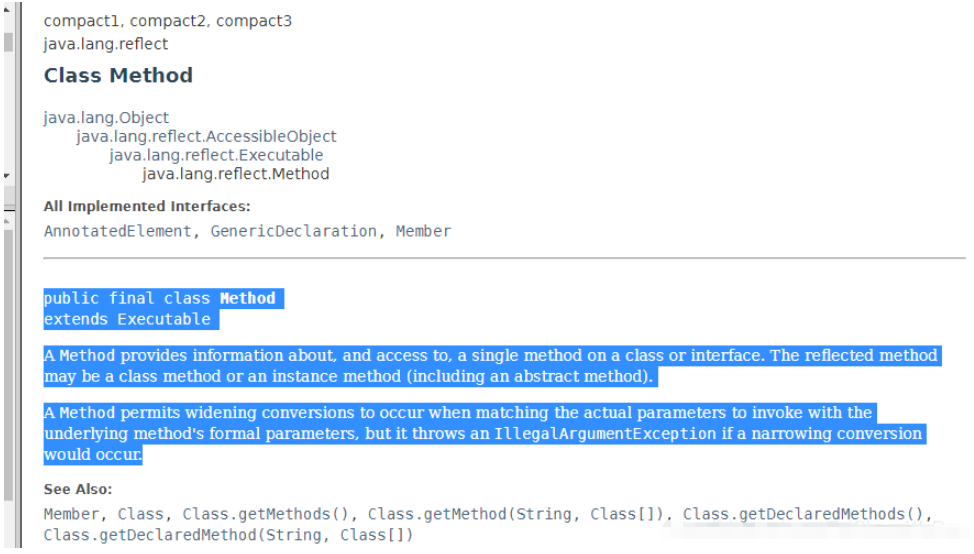Open Class.getDeclaredMethods() link

coord(806,514)
